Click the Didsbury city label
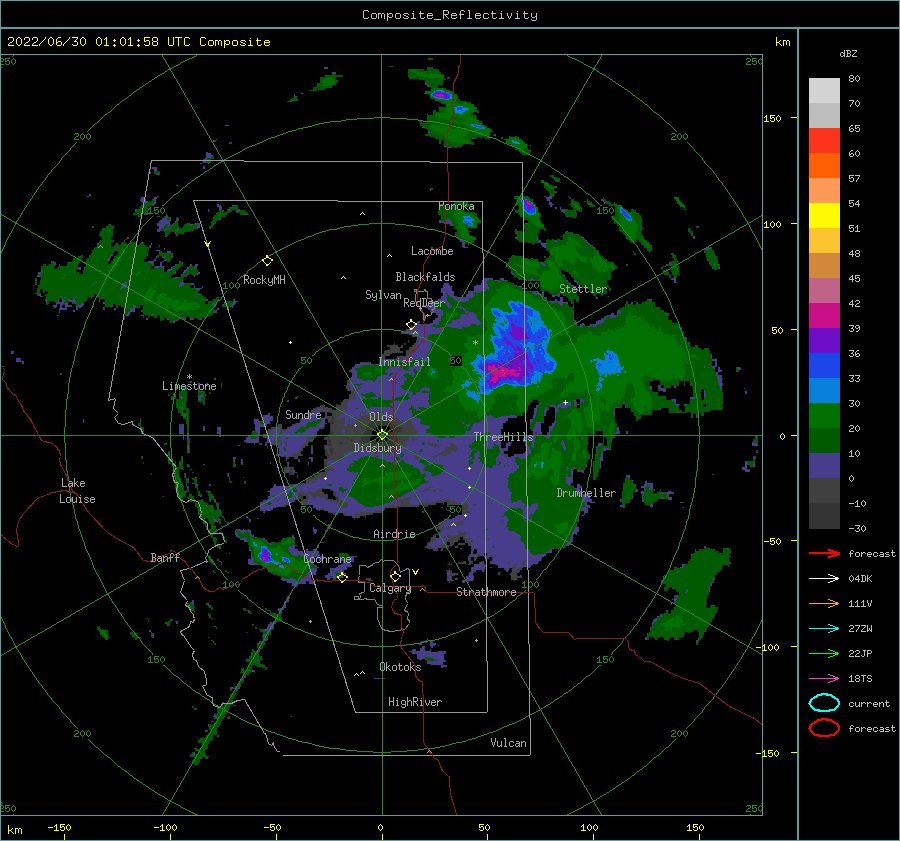900x841 pixels. pos(378,448)
